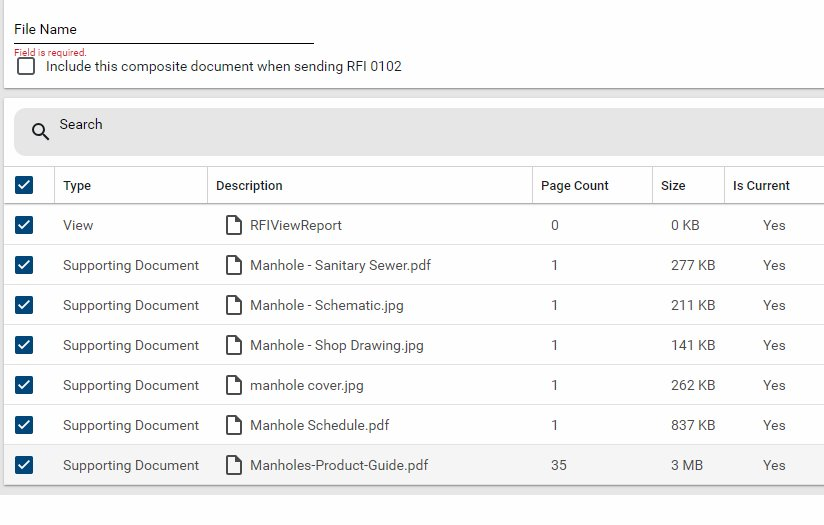Toggle the select-all checkbox in table header

pos(24,185)
